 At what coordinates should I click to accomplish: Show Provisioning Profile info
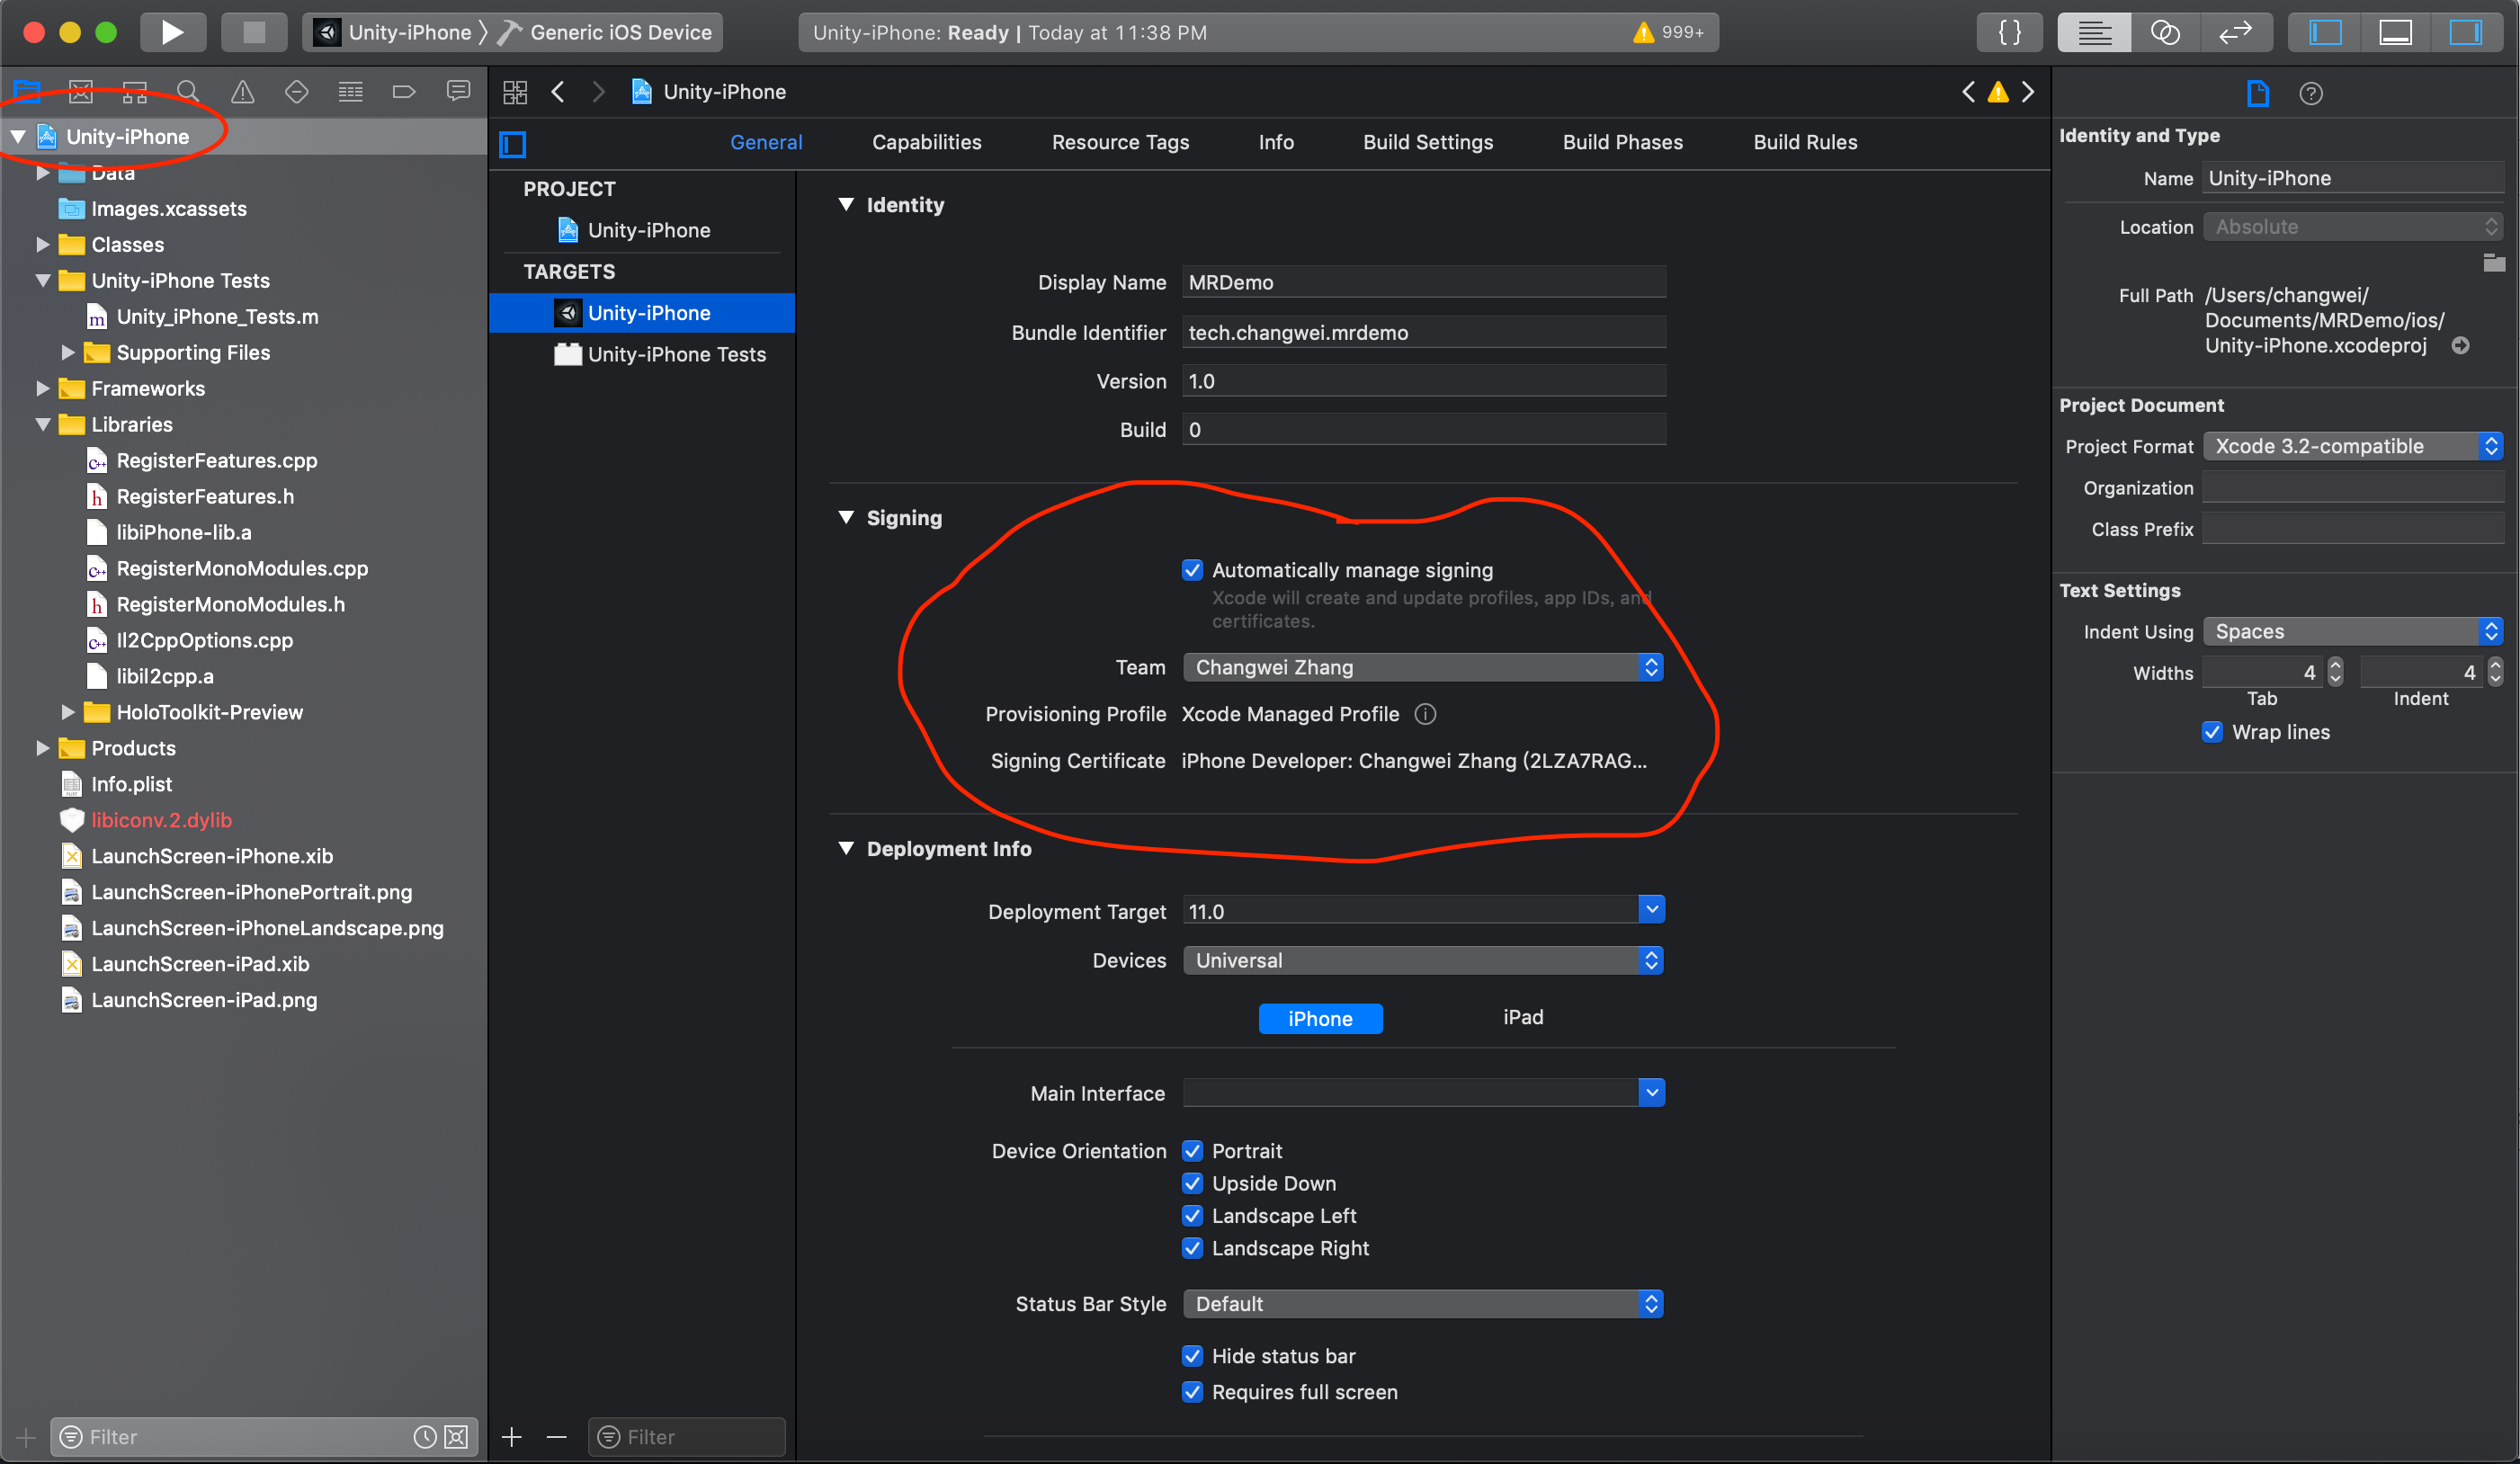(x=1426, y=714)
